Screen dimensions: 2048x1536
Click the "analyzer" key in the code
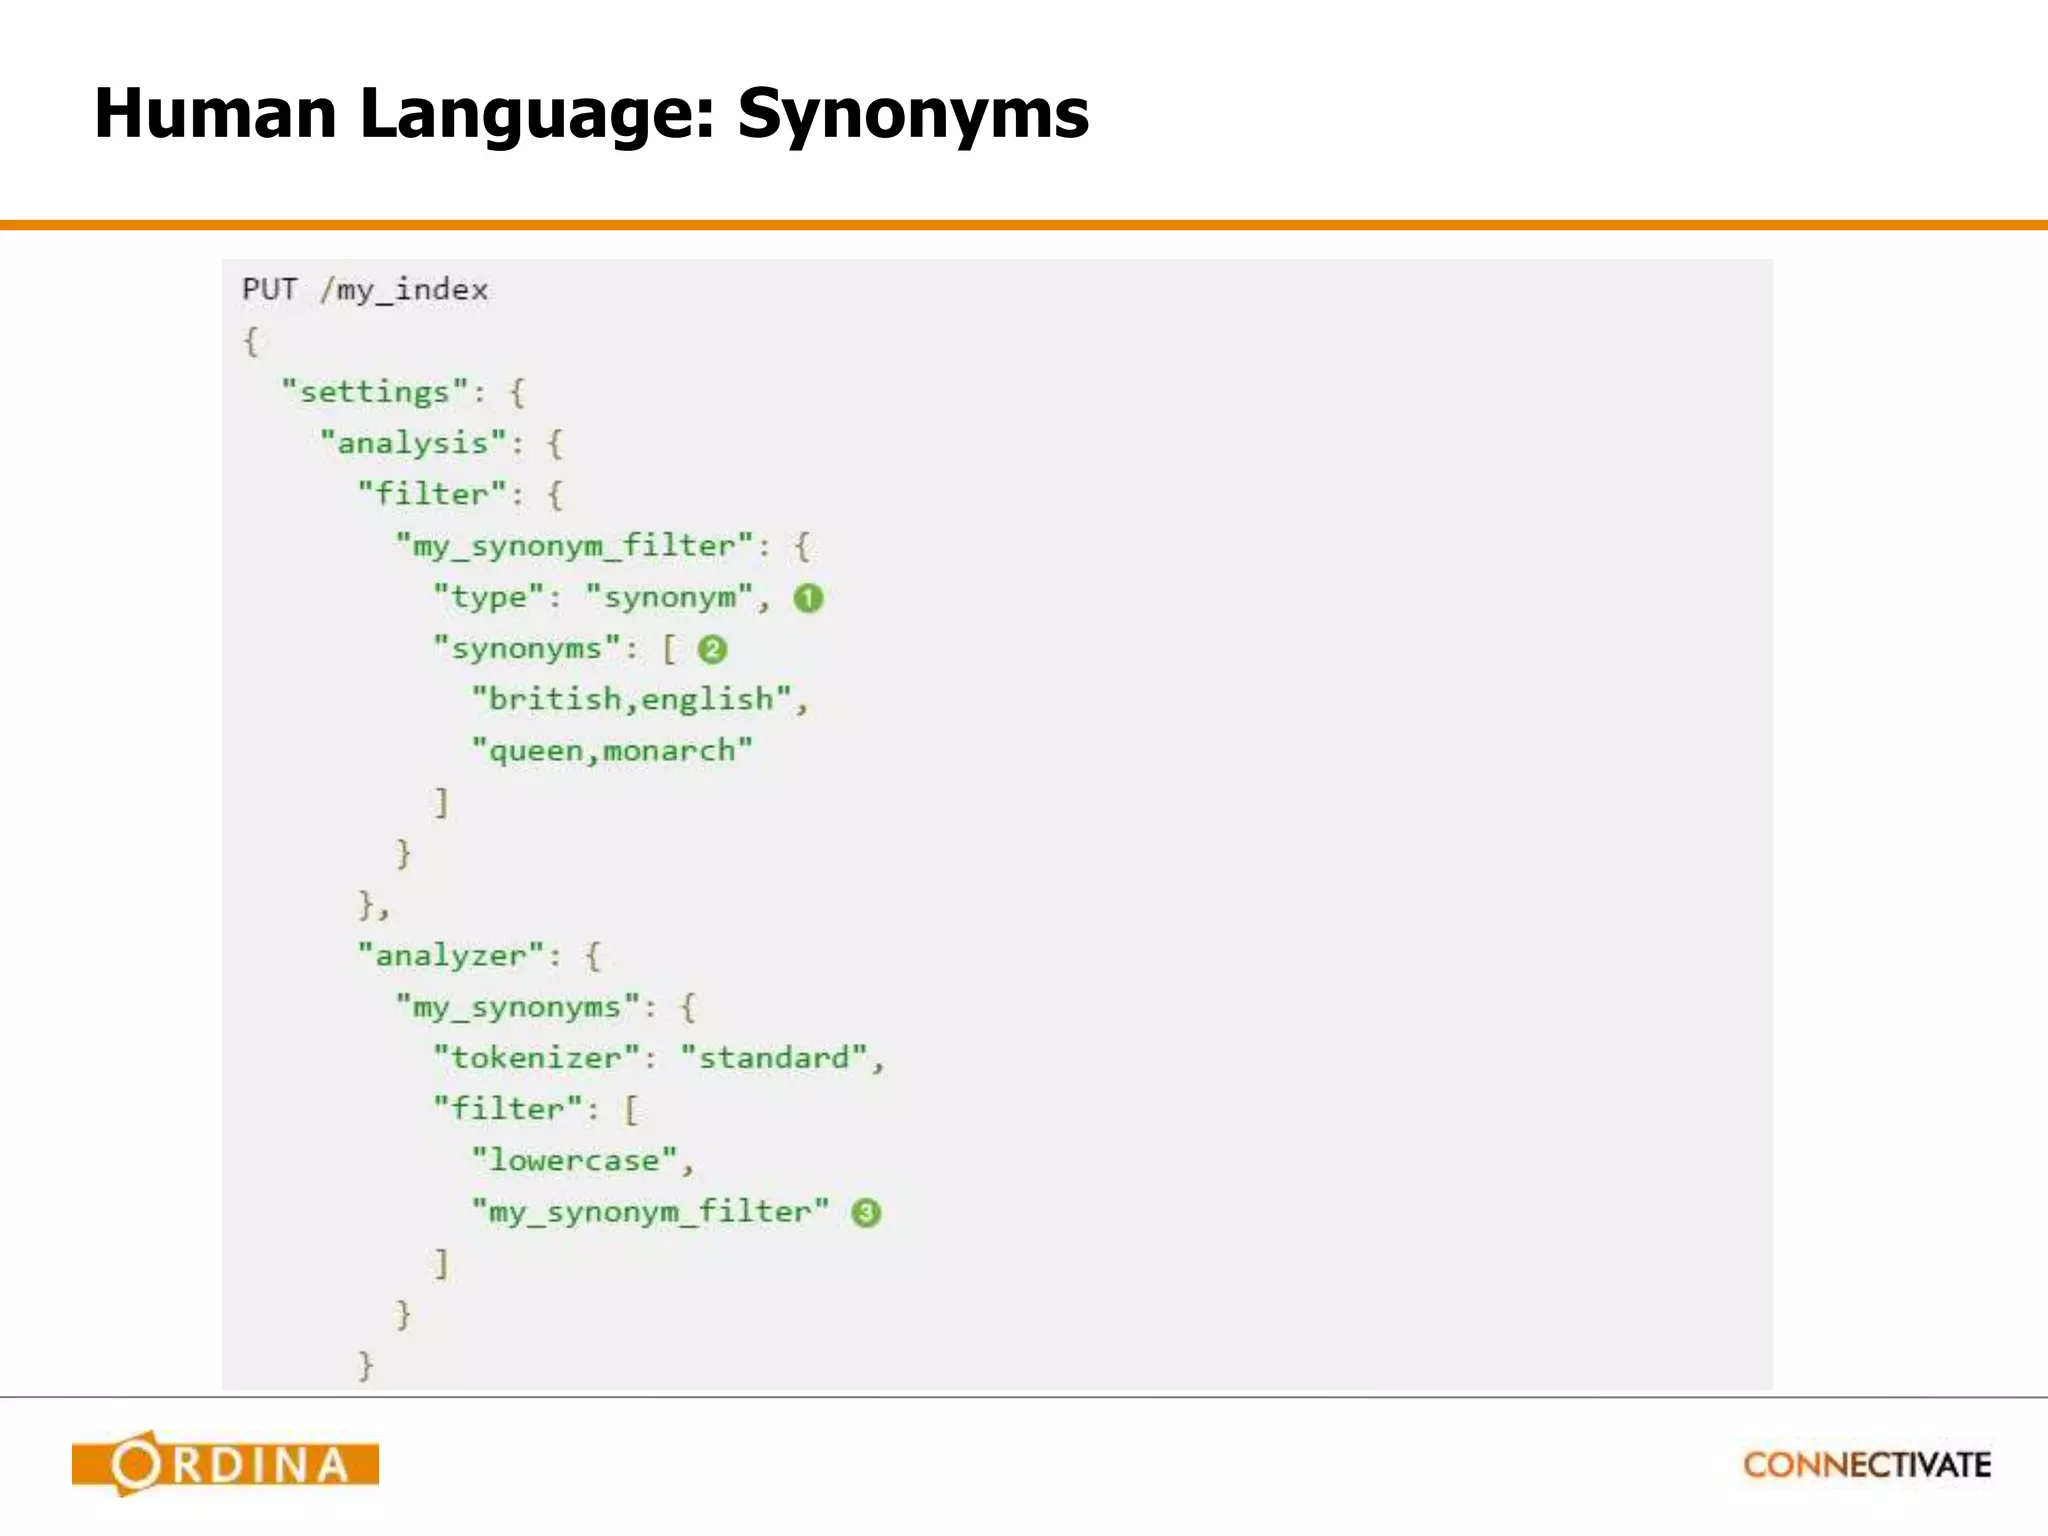coord(450,956)
